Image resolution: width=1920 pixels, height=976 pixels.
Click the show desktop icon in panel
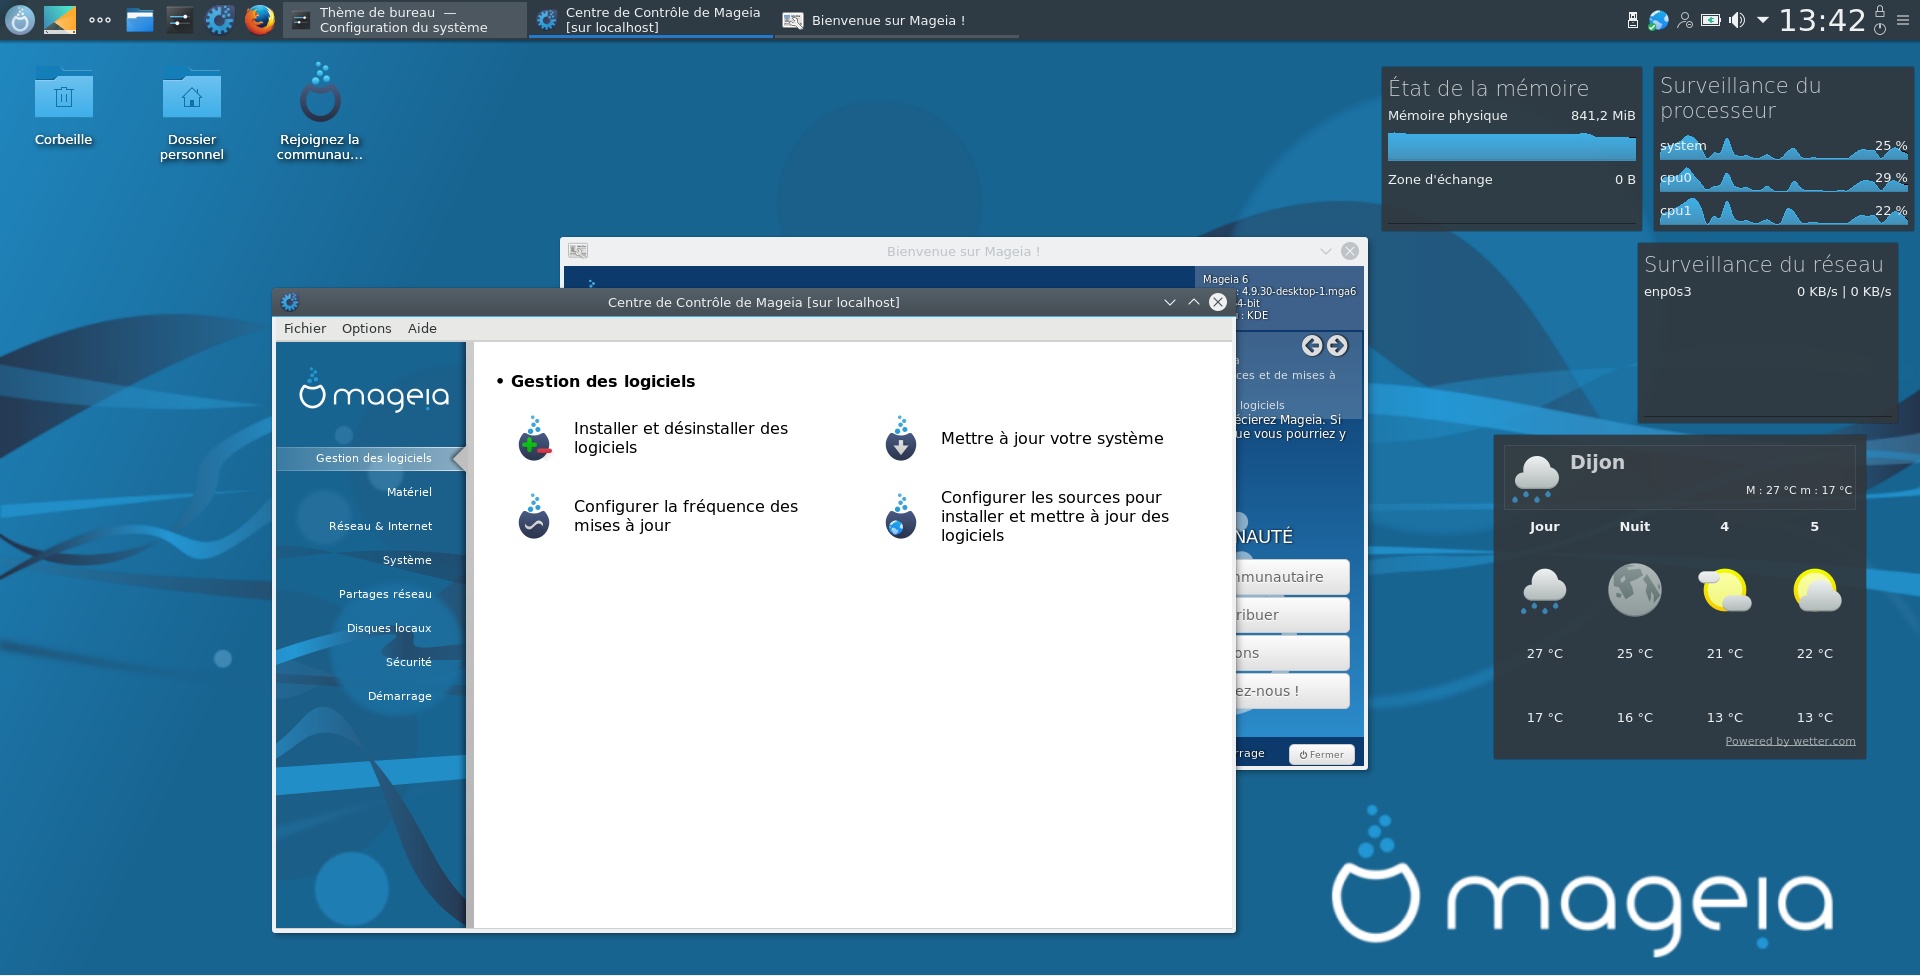(x=60, y=20)
